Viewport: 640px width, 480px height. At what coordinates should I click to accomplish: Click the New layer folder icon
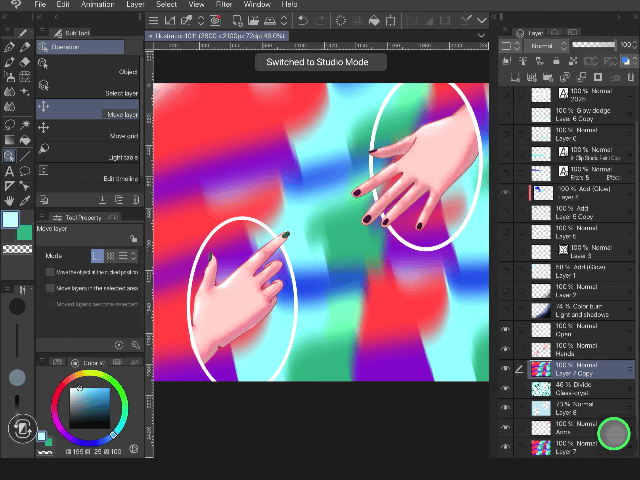548,77
